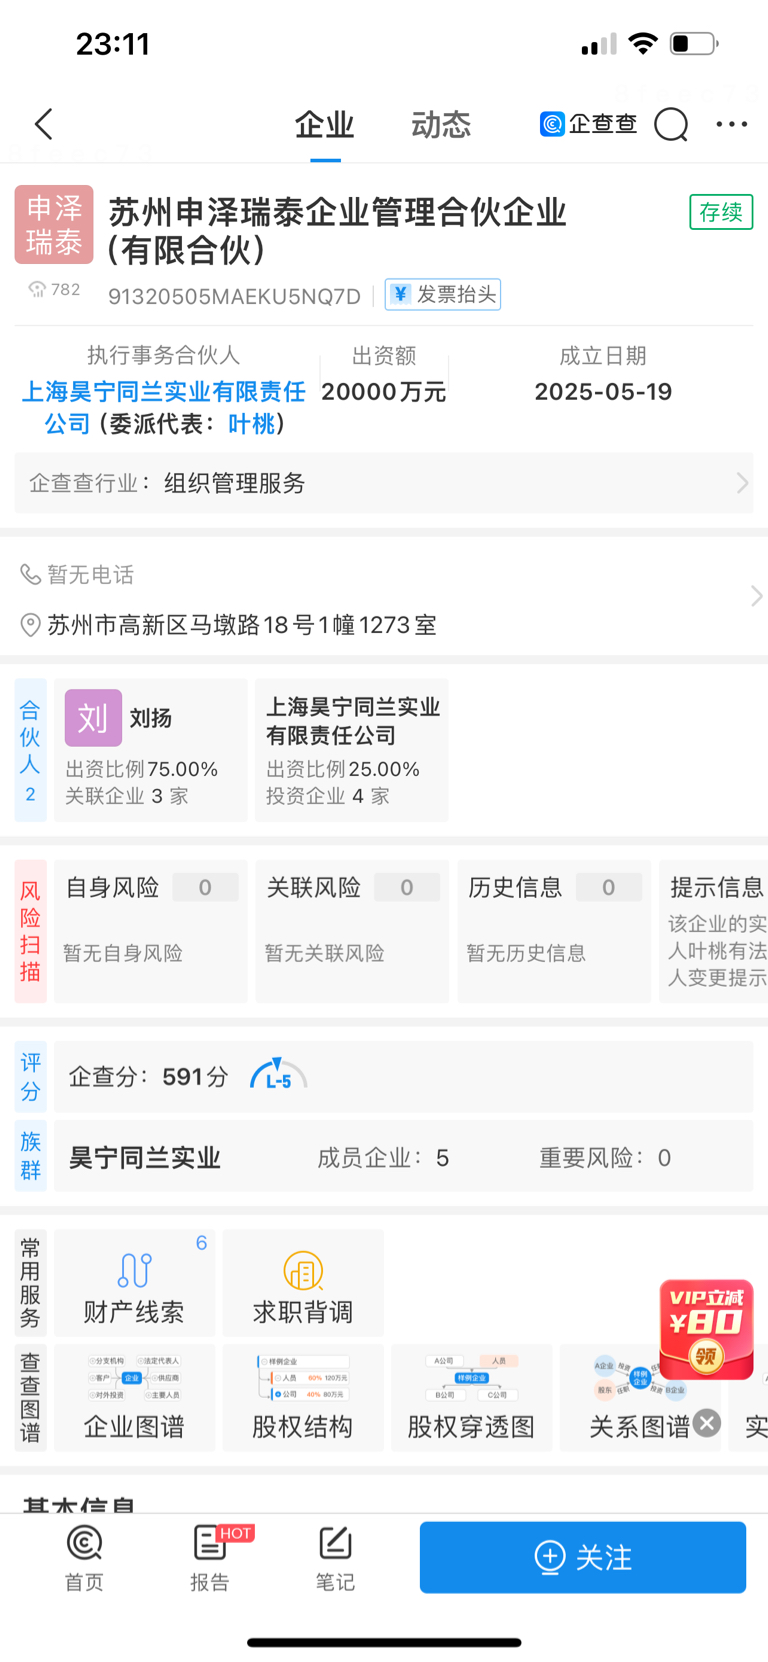768x1662 pixels.
Task: Claim the VIP立减 ¥80 coupon
Action: coord(706,1330)
